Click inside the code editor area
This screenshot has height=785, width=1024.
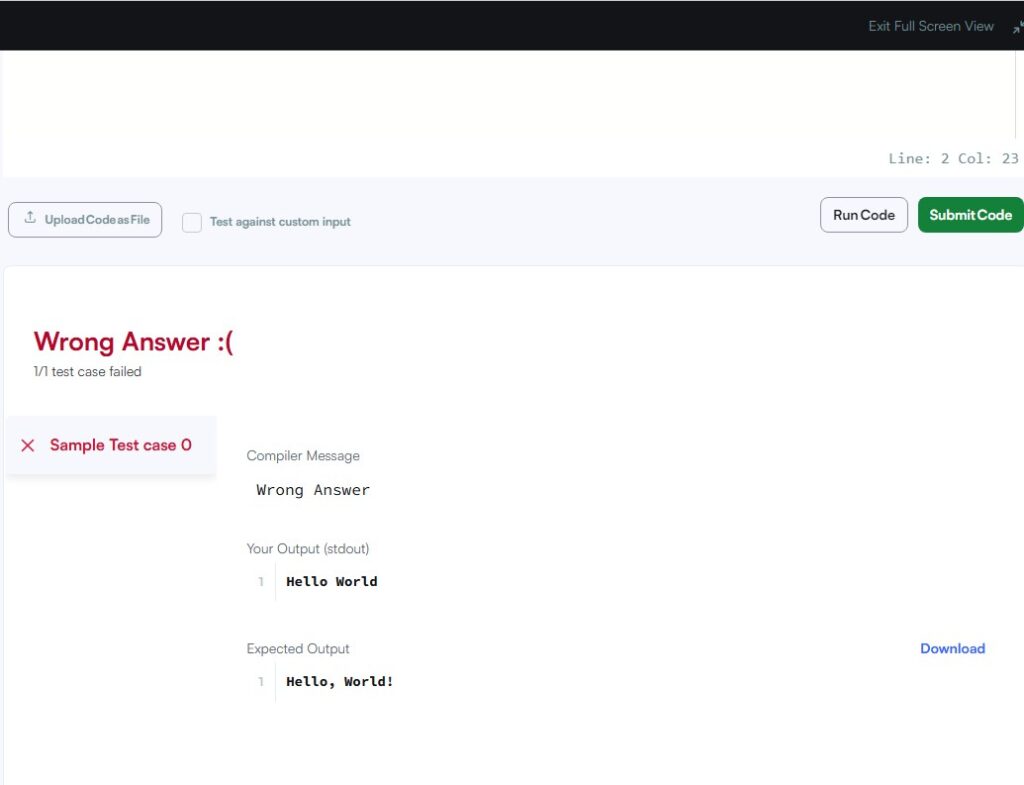coord(500,100)
